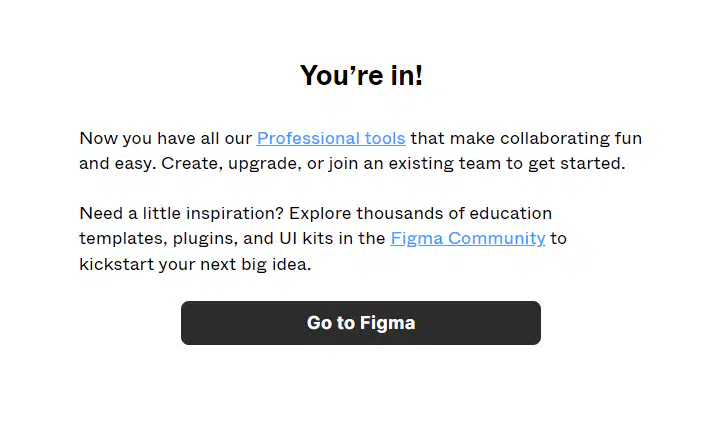Click the word "inspiration?" in the paragraph
The height and width of the screenshot is (429, 720).
(x=235, y=214)
